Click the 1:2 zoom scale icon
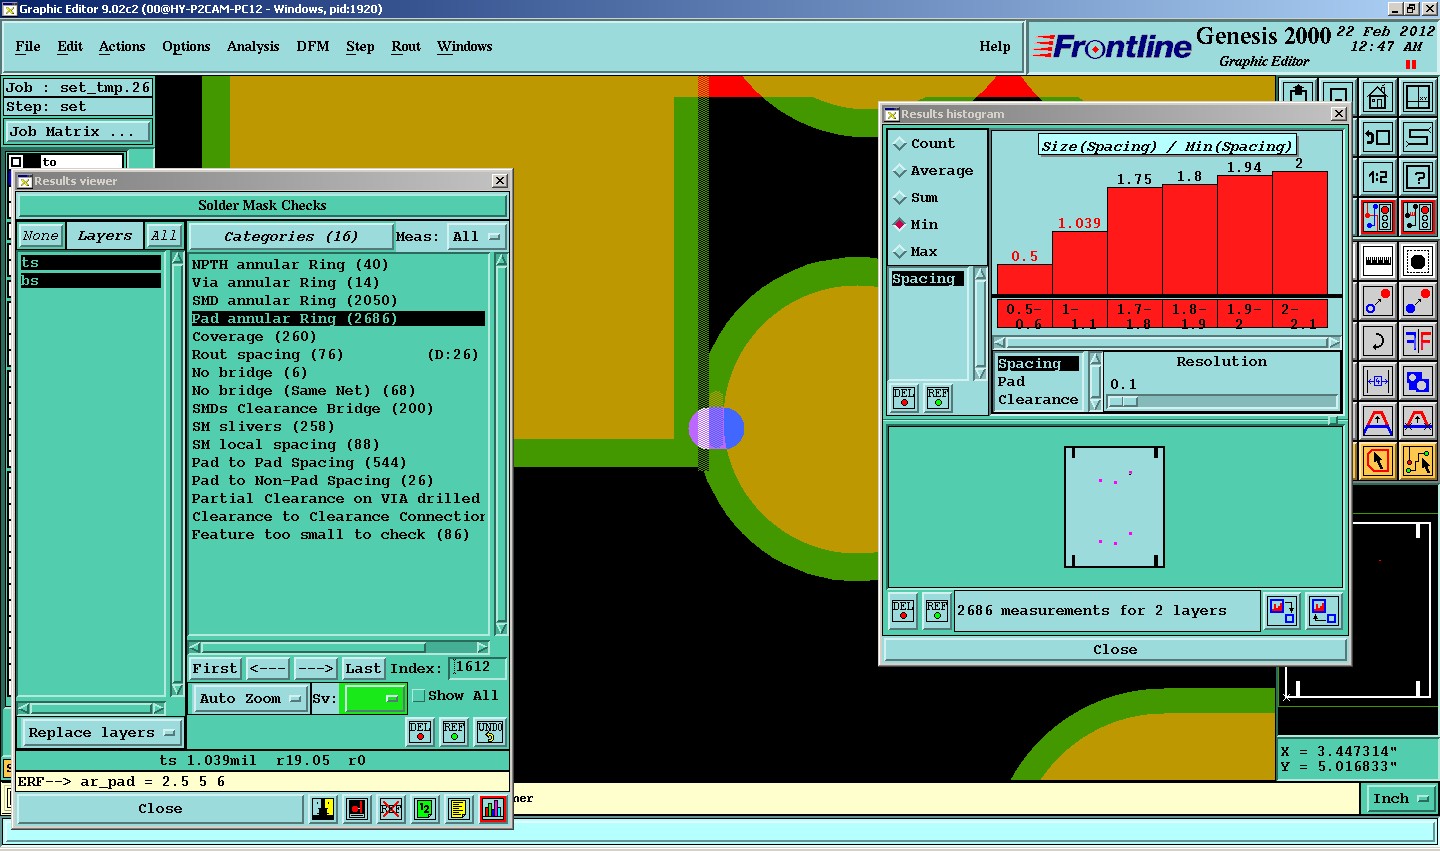 tap(1378, 177)
